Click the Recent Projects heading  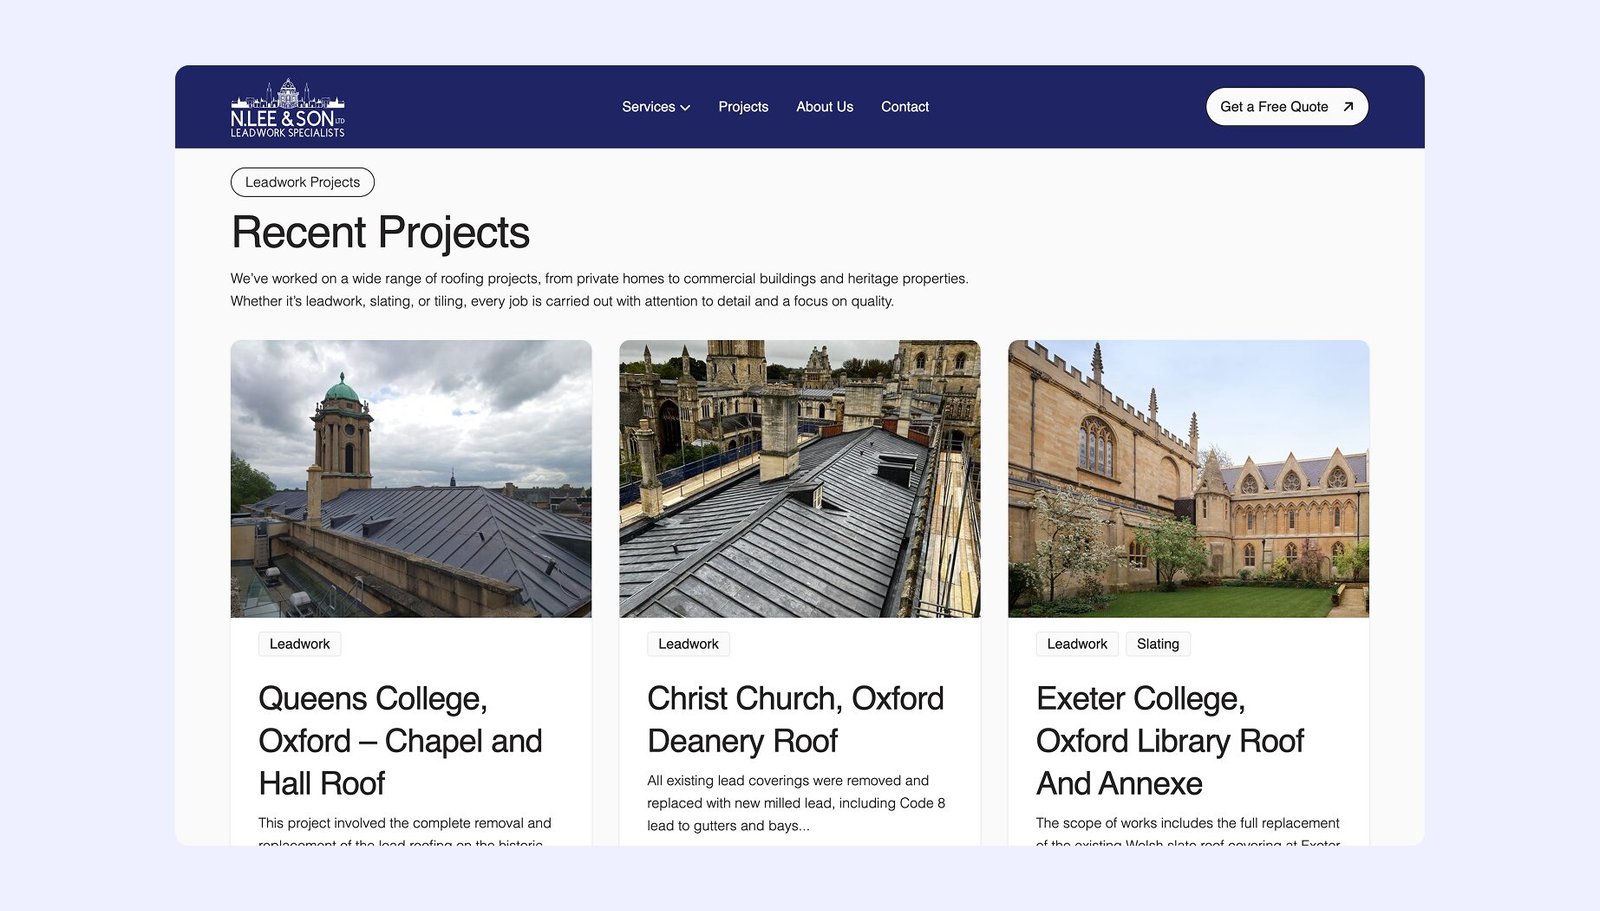(381, 232)
